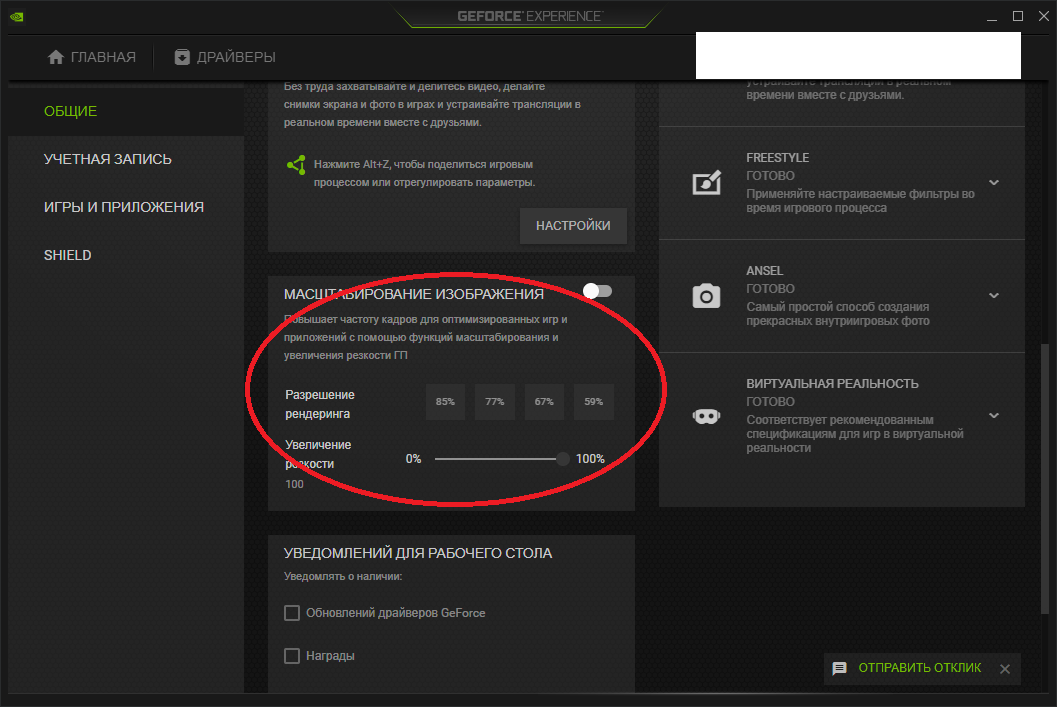Click the УВЕДОМЛЕНИЙ ДЛЯ РАБОЧЕГО СТОЛА heading
1057x707 pixels.
418,553
